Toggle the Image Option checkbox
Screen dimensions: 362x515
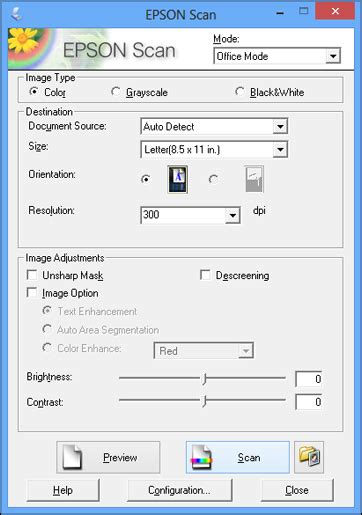(63, 293)
